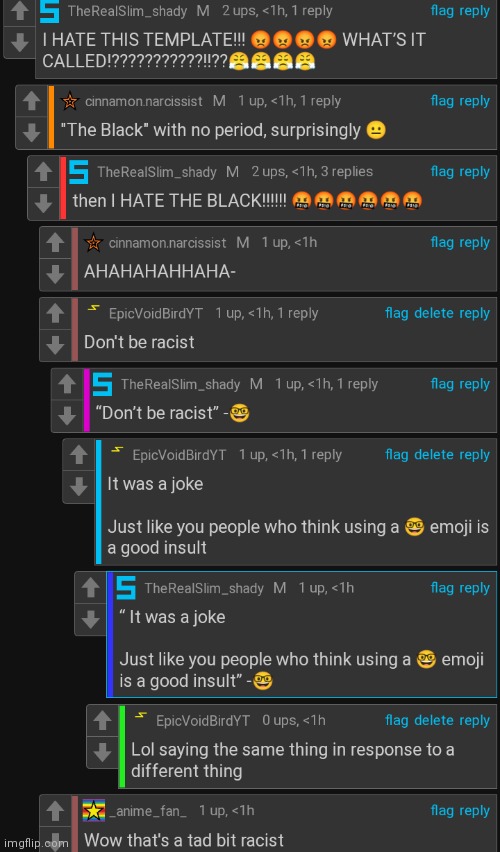
Task: Upvote the "Lol saying the same thing" comment
Action: 103,721
